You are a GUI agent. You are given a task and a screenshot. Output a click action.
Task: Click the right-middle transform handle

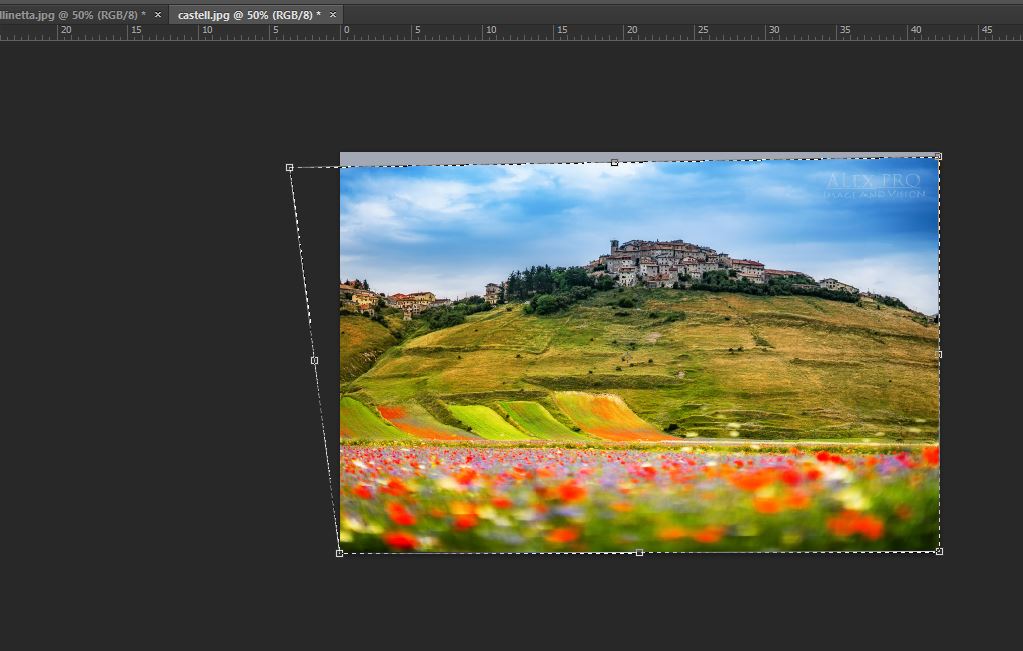(x=938, y=354)
